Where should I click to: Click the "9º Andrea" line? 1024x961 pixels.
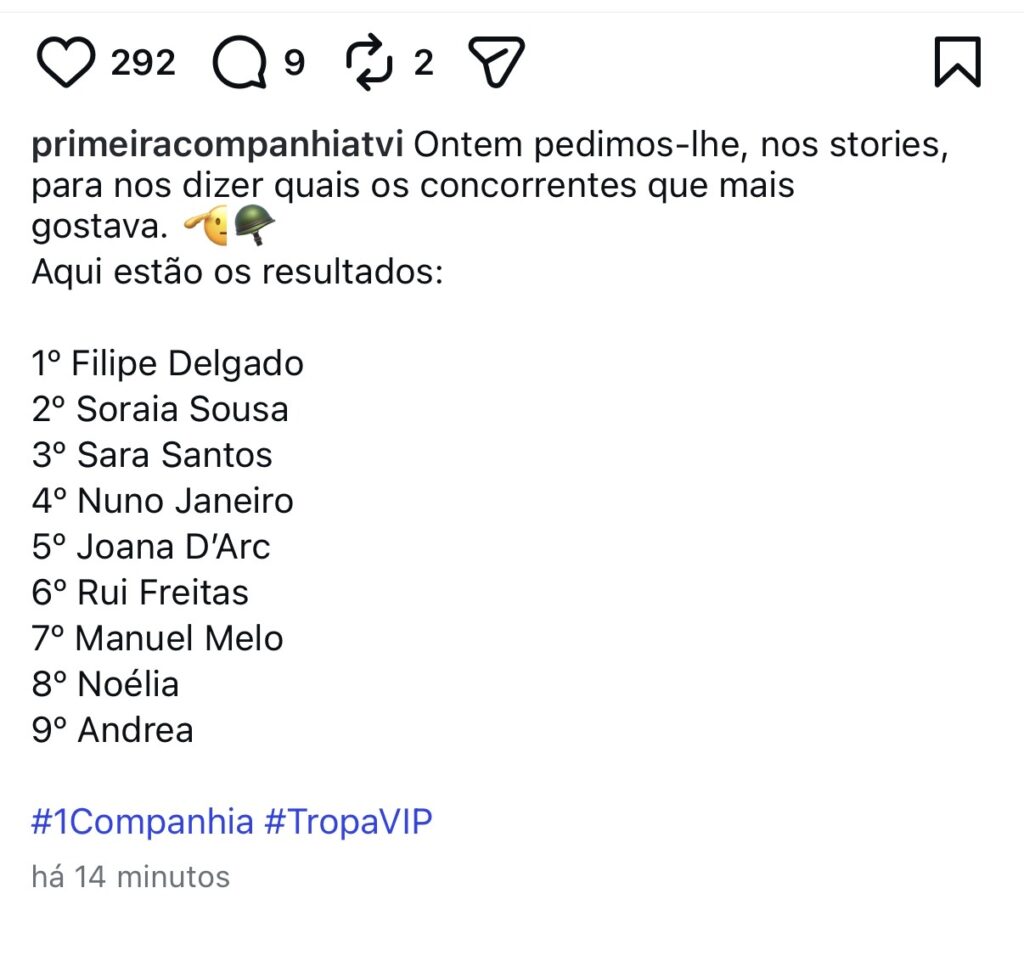click(x=113, y=729)
